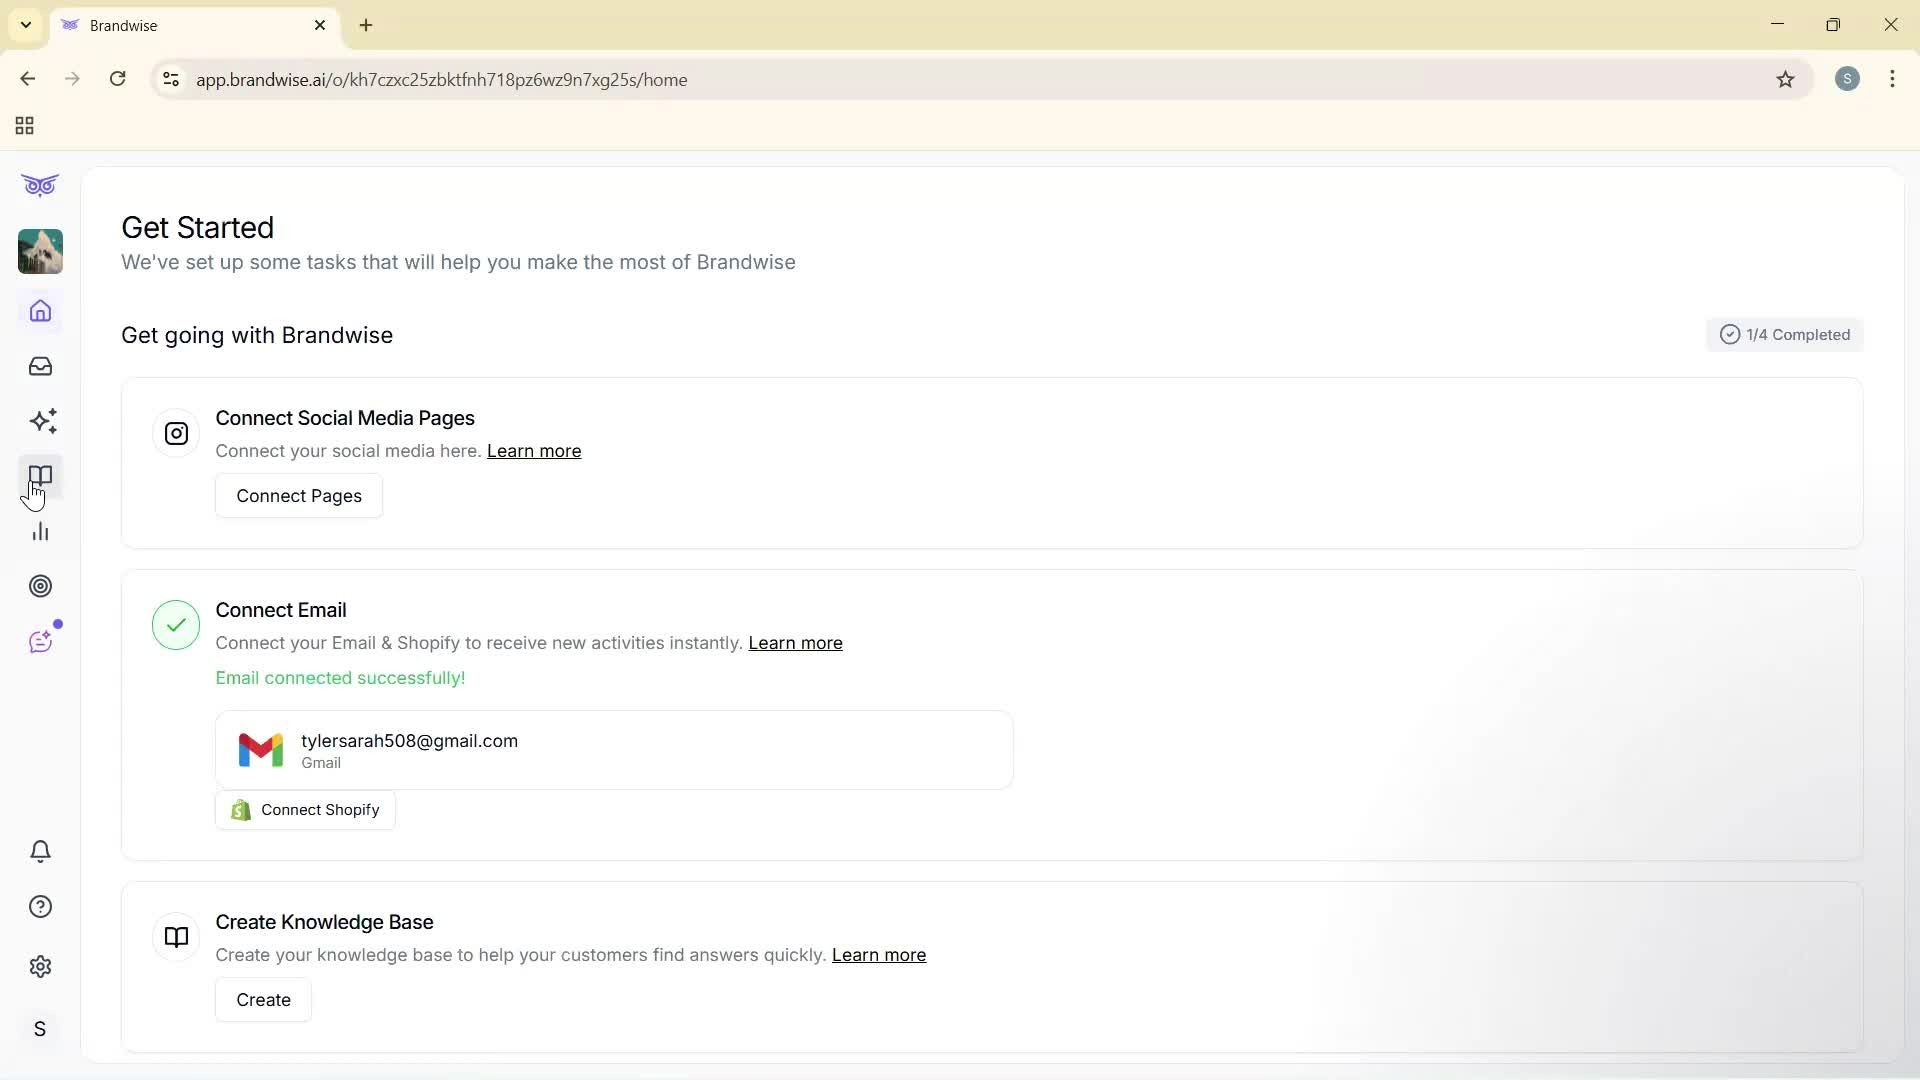Click Connect Pages button
The height and width of the screenshot is (1080, 1920).
click(298, 495)
